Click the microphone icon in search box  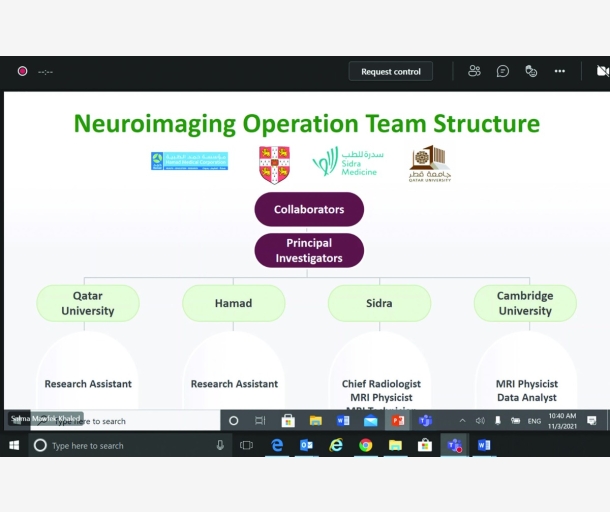coord(220,445)
